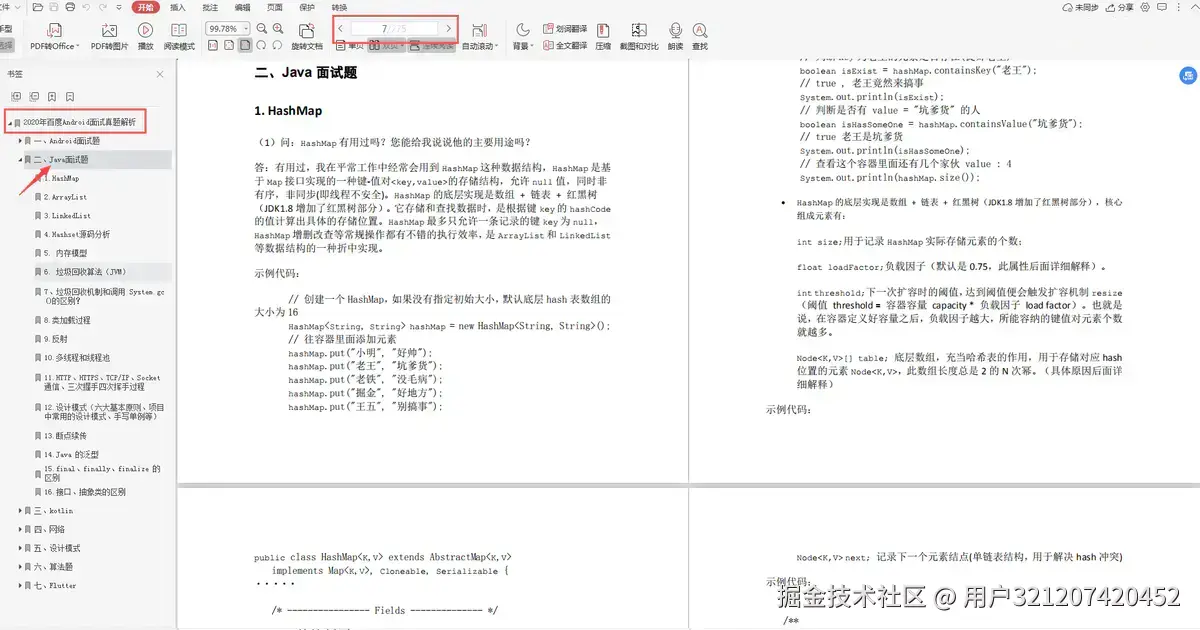Switch to the 转换 ribbon tab
The height and width of the screenshot is (630, 1200).
(339, 7)
